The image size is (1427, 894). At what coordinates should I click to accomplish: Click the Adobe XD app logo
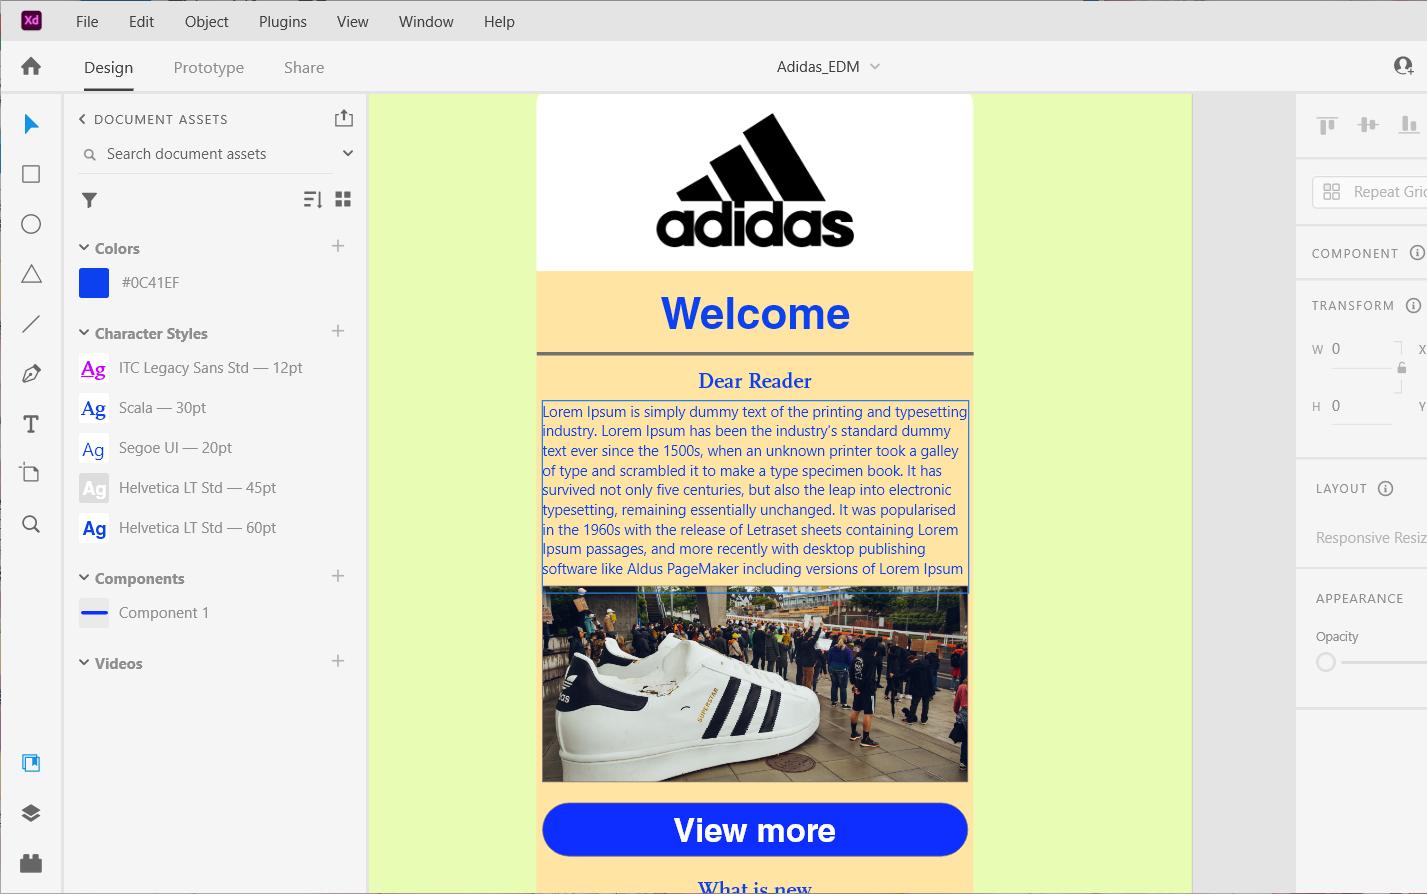[31, 20]
